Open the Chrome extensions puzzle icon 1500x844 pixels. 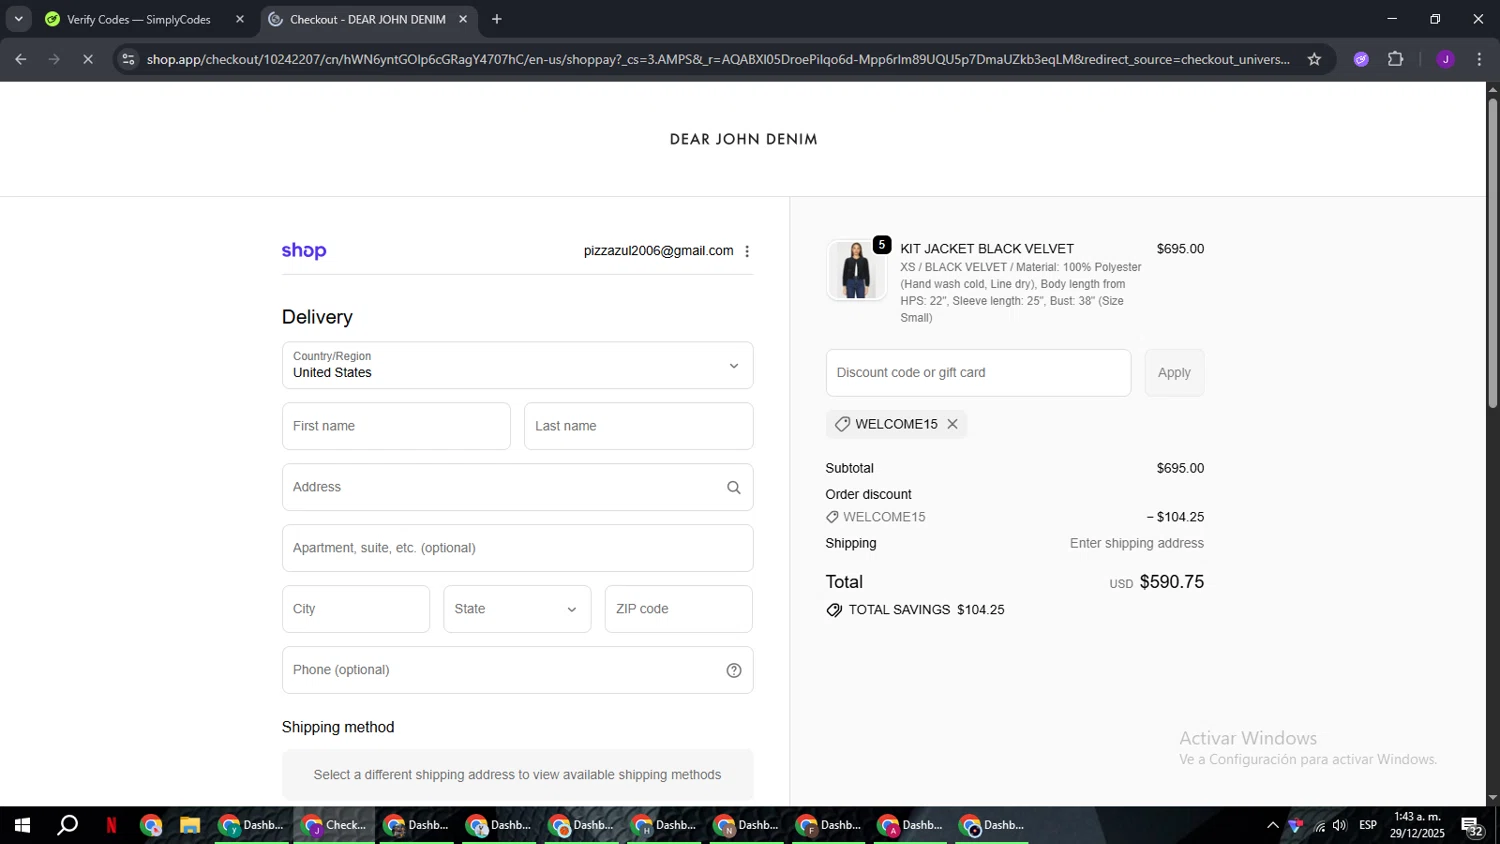coord(1396,60)
